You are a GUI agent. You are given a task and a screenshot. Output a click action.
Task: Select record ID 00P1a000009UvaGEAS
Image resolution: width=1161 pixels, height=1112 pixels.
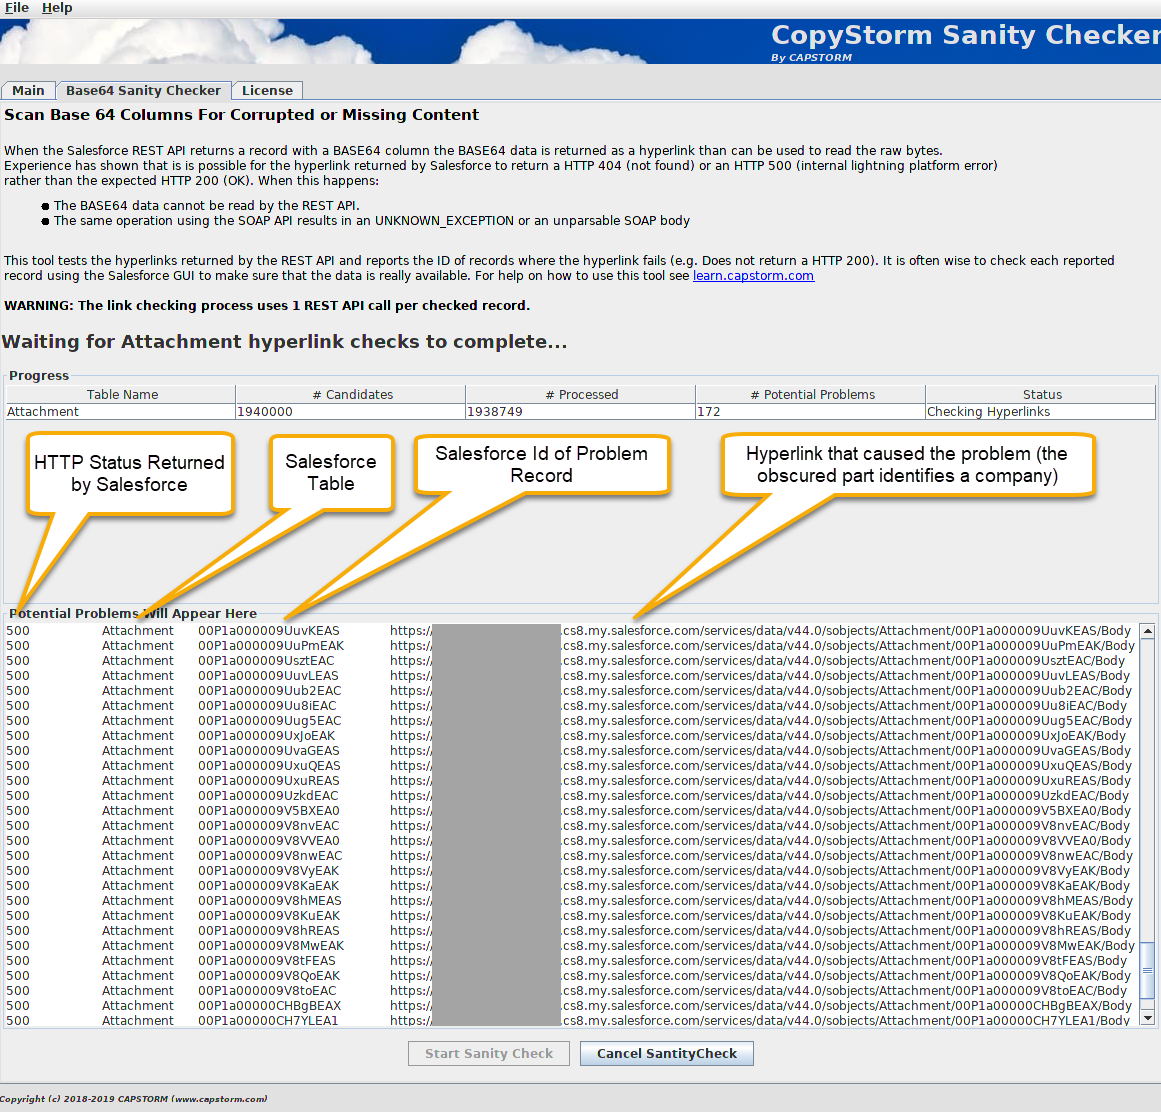[x=269, y=751]
